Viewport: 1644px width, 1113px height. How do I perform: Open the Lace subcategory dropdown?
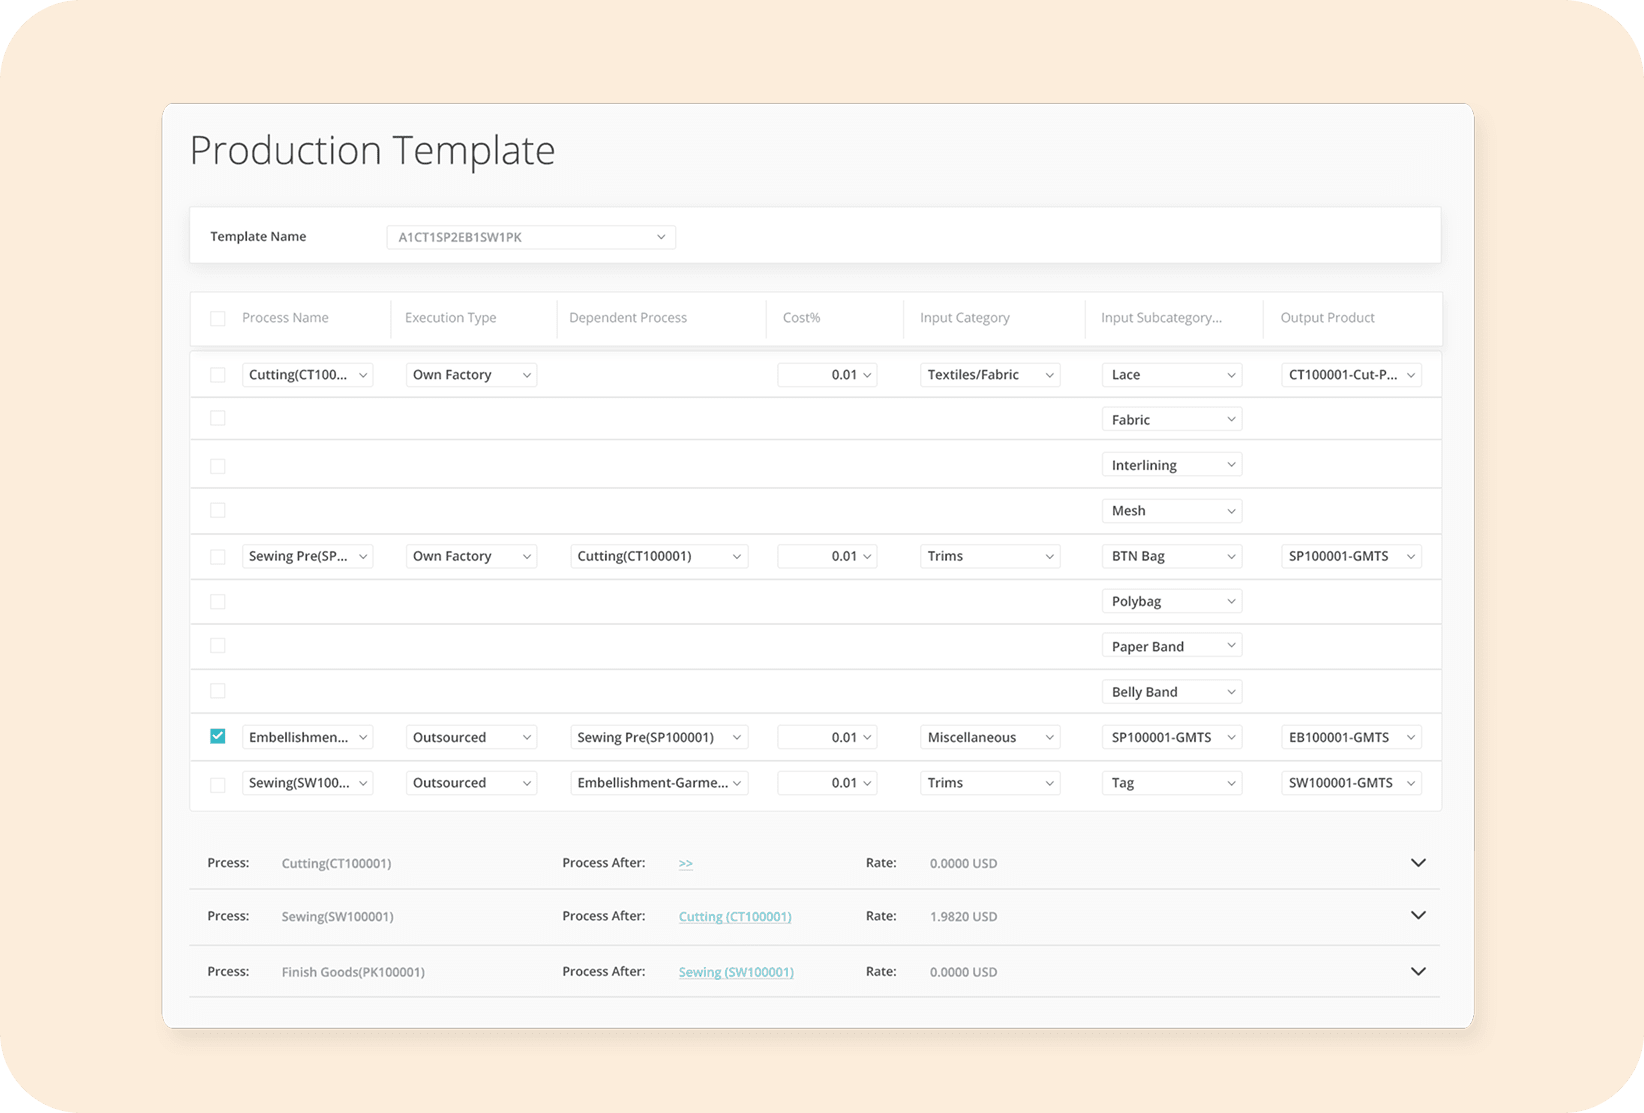[1171, 375]
